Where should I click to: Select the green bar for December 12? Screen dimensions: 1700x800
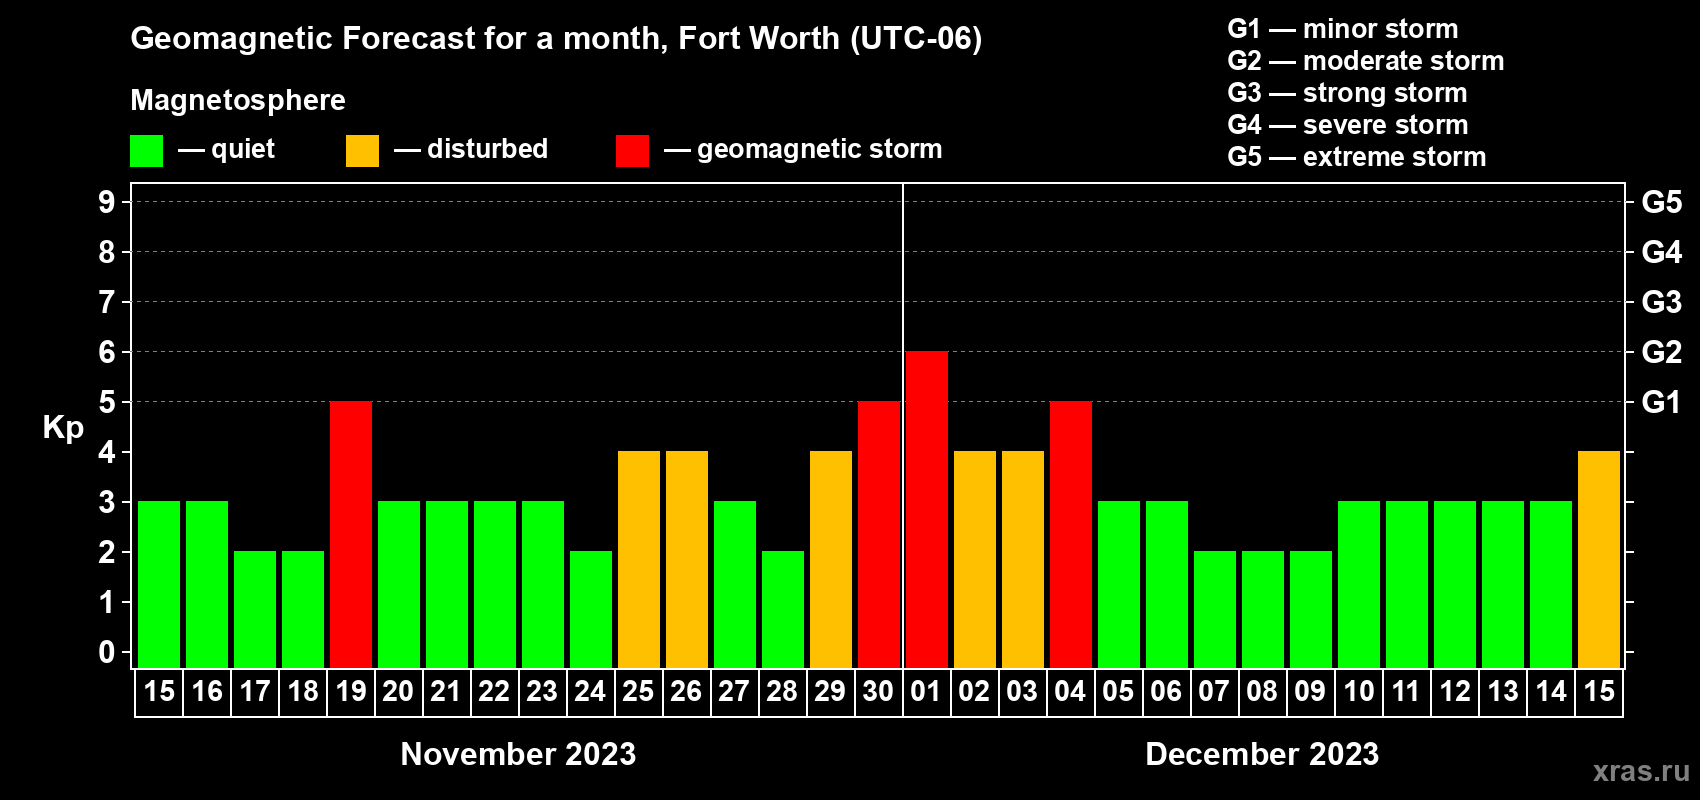(x=1455, y=585)
